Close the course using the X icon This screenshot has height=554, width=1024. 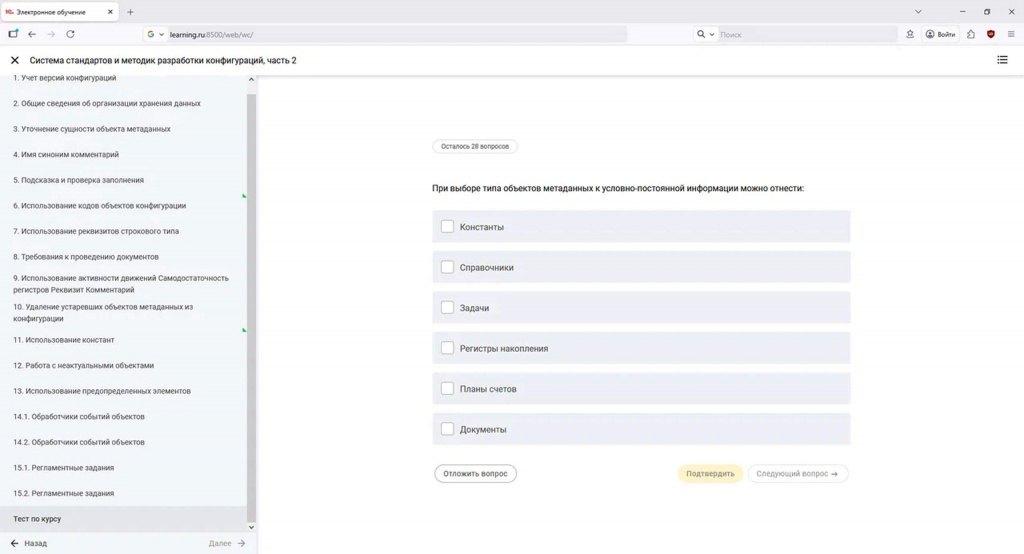pyautogui.click(x=15, y=61)
